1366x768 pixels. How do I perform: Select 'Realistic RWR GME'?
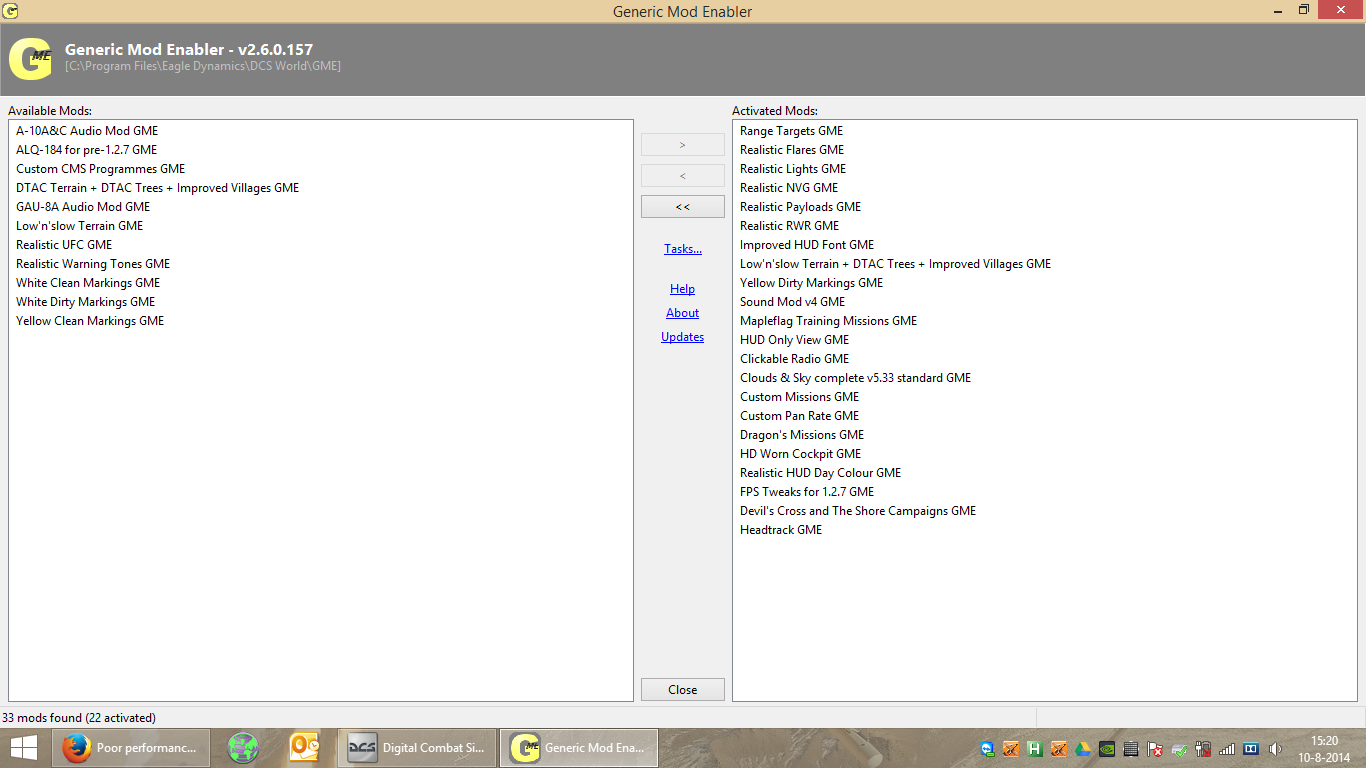[x=789, y=226]
